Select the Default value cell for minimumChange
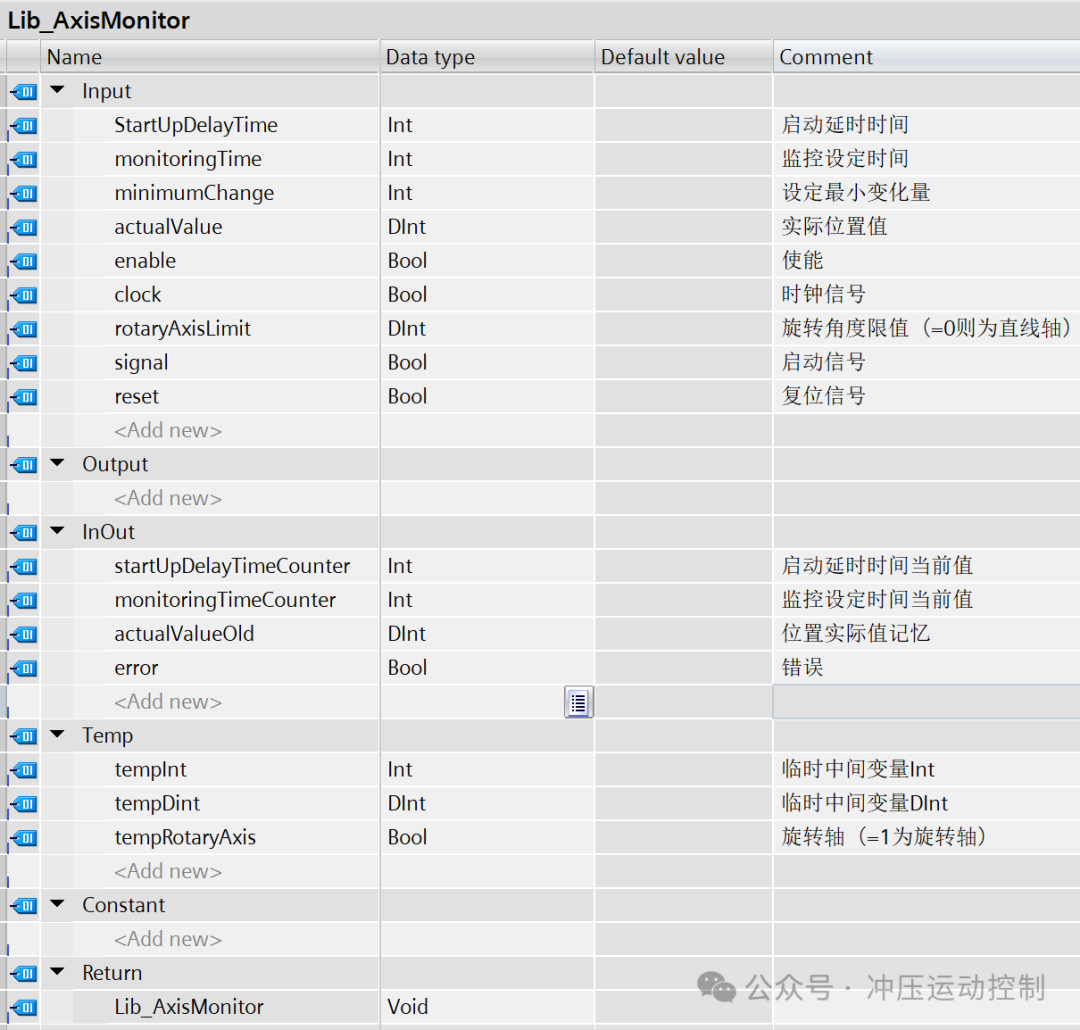The width and height of the screenshot is (1080, 1030). coord(683,193)
